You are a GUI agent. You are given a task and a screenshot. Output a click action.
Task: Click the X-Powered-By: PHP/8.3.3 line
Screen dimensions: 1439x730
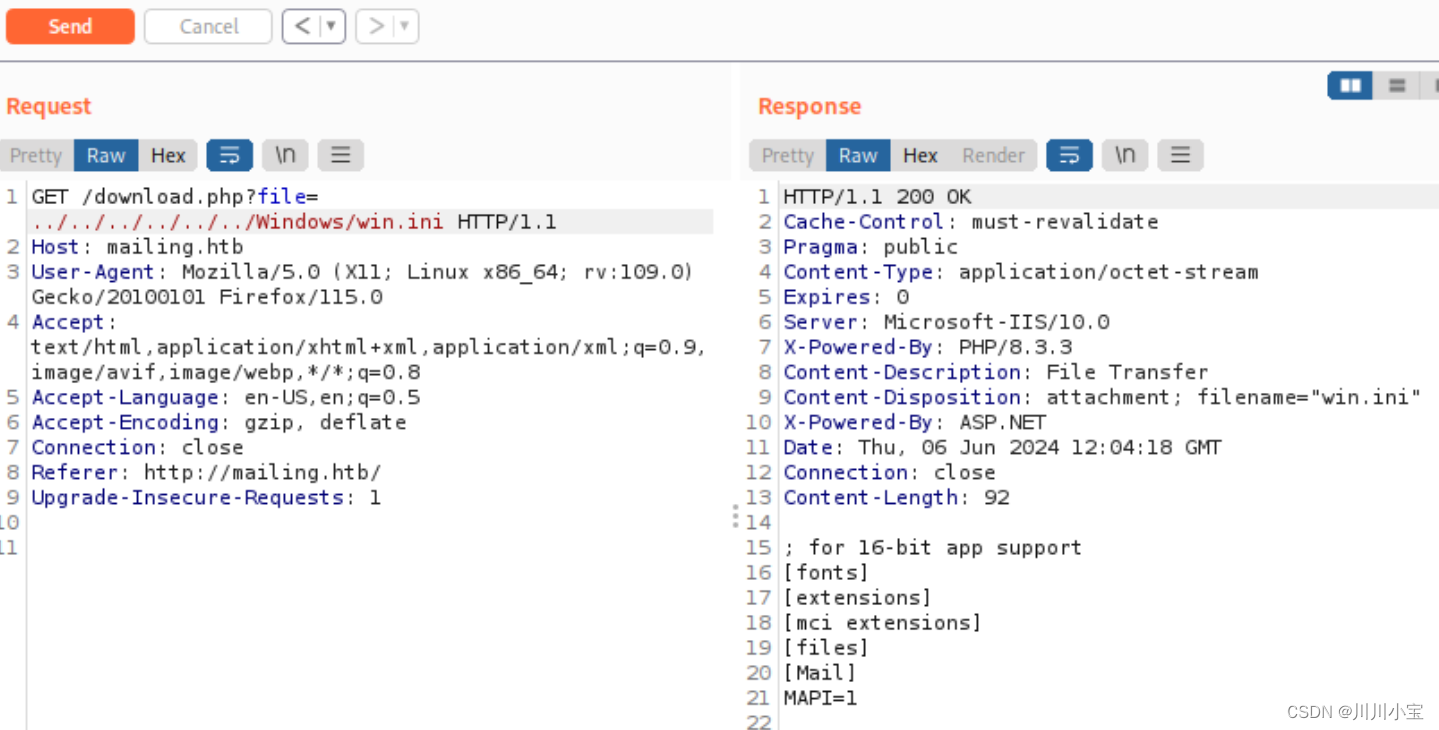(x=927, y=347)
